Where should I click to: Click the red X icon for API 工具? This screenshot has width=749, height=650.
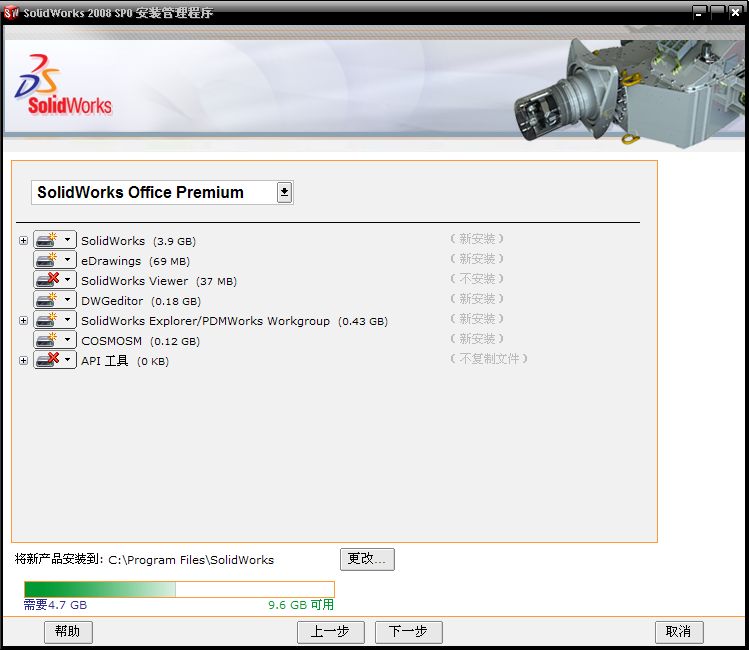click(x=47, y=360)
